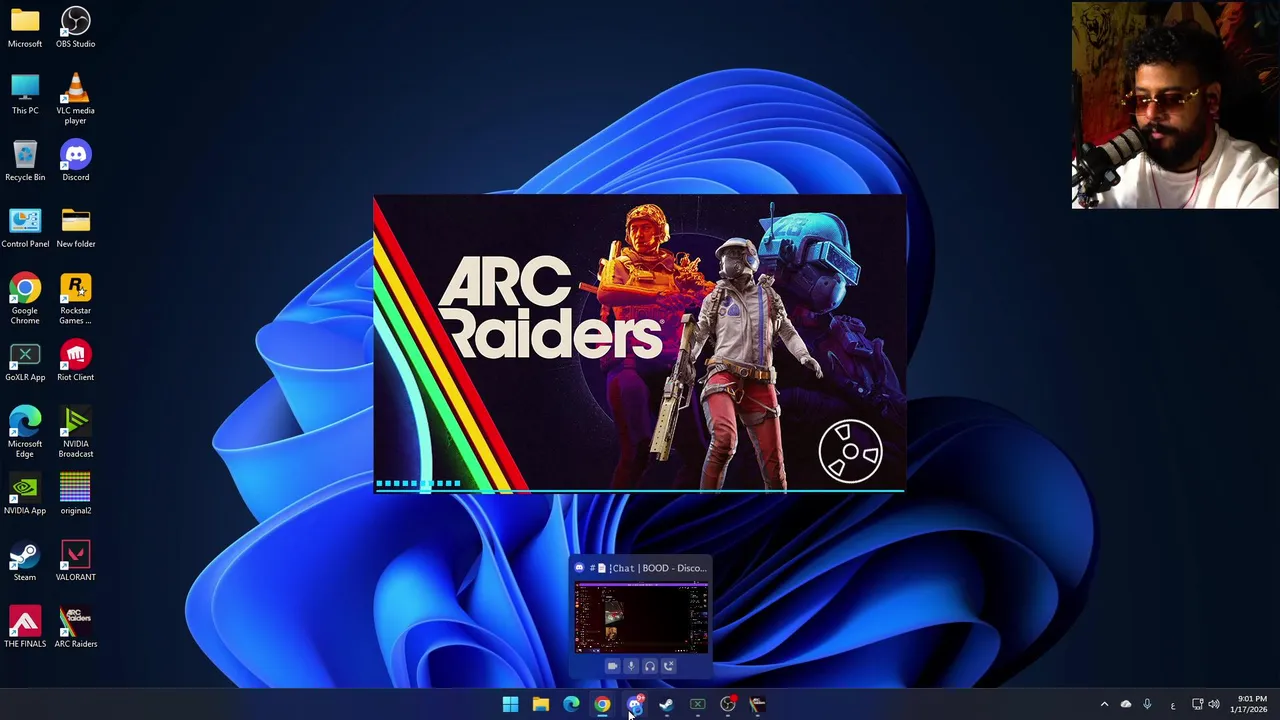Open OneDrive cloud tray icon
The image size is (1280, 720).
point(1125,705)
